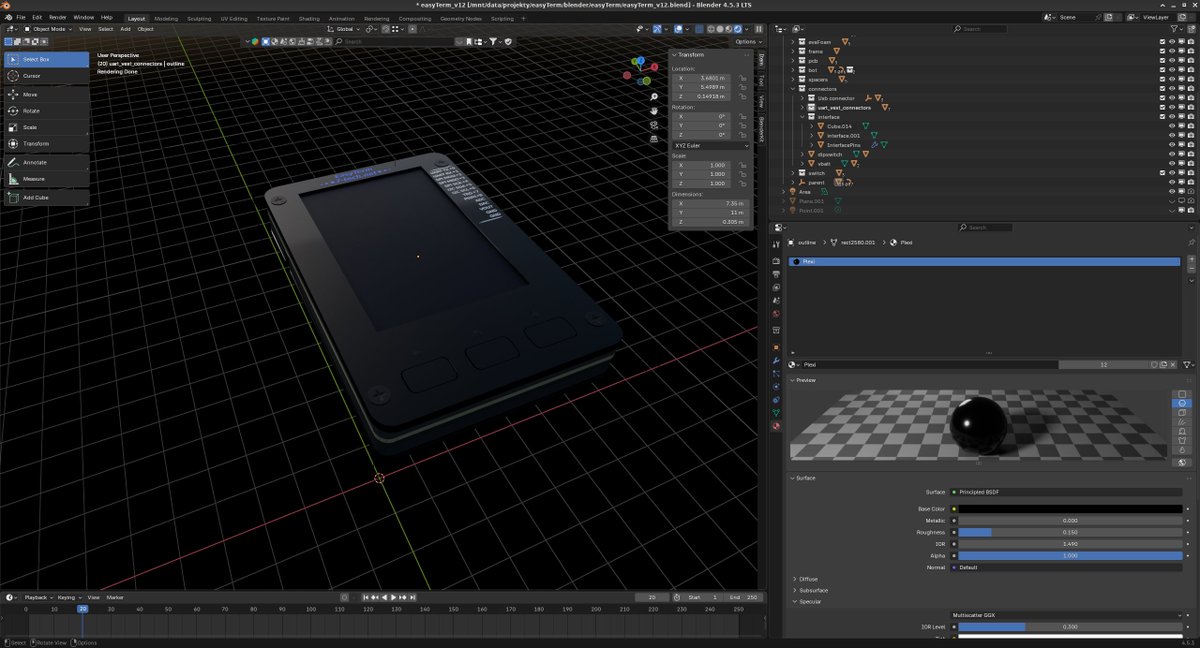Open the File menu
This screenshot has width=1200, height=648.
(21, 17)
